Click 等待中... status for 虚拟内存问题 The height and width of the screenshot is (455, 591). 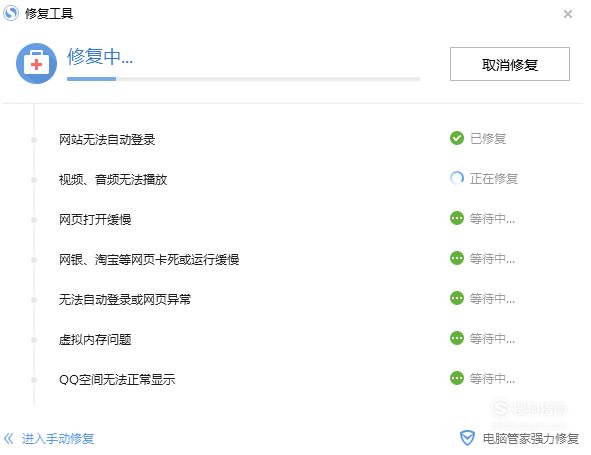click(x=492, y=339)
